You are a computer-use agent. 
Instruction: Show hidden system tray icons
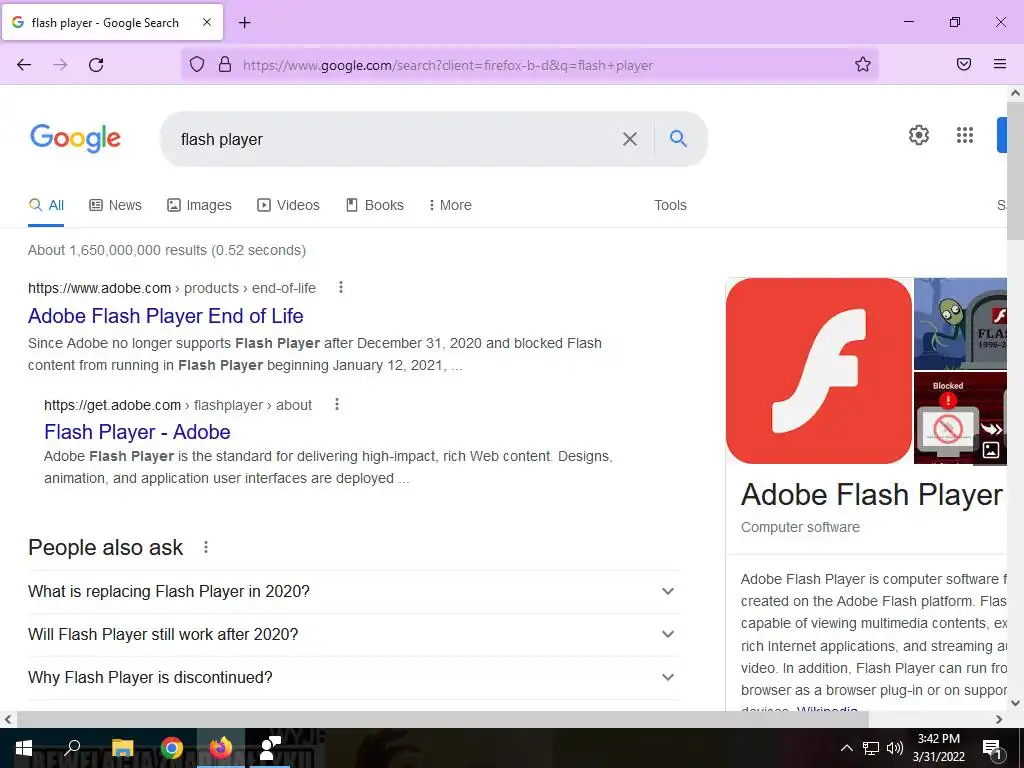(x=846, y=748)
